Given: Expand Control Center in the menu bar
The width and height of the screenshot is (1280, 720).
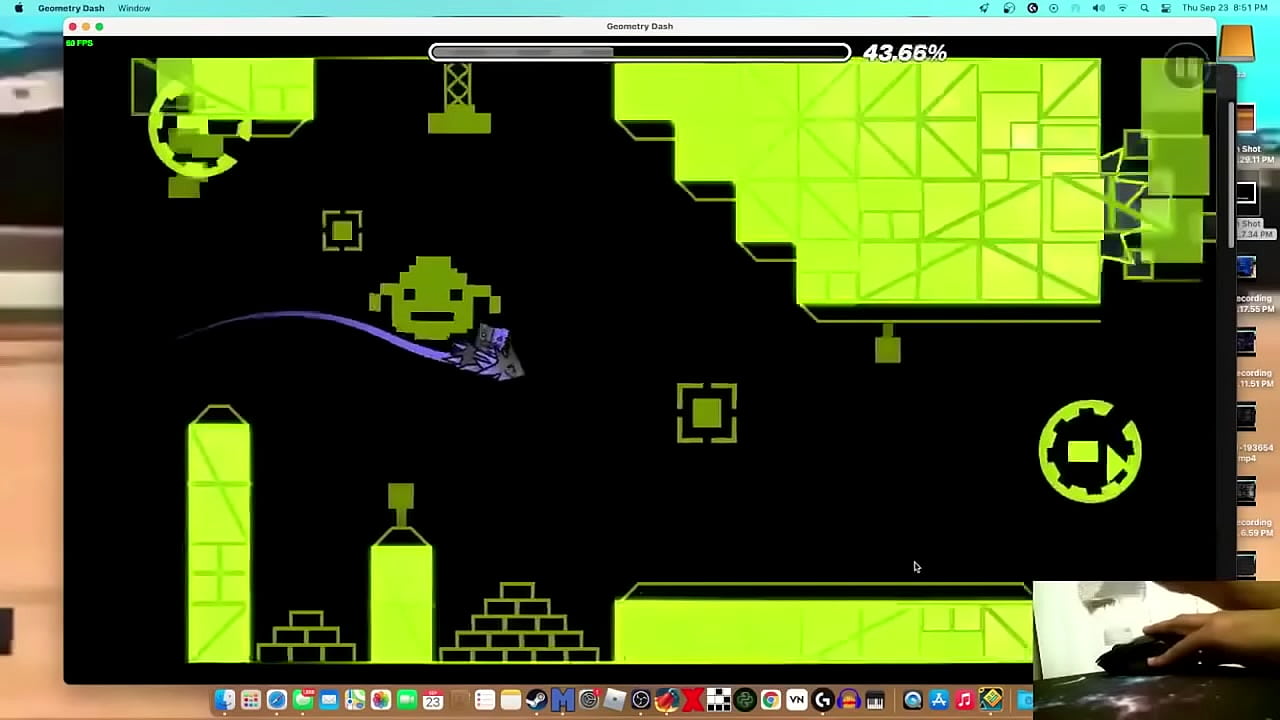Looking at the screenshot, I should (1166, 8).
